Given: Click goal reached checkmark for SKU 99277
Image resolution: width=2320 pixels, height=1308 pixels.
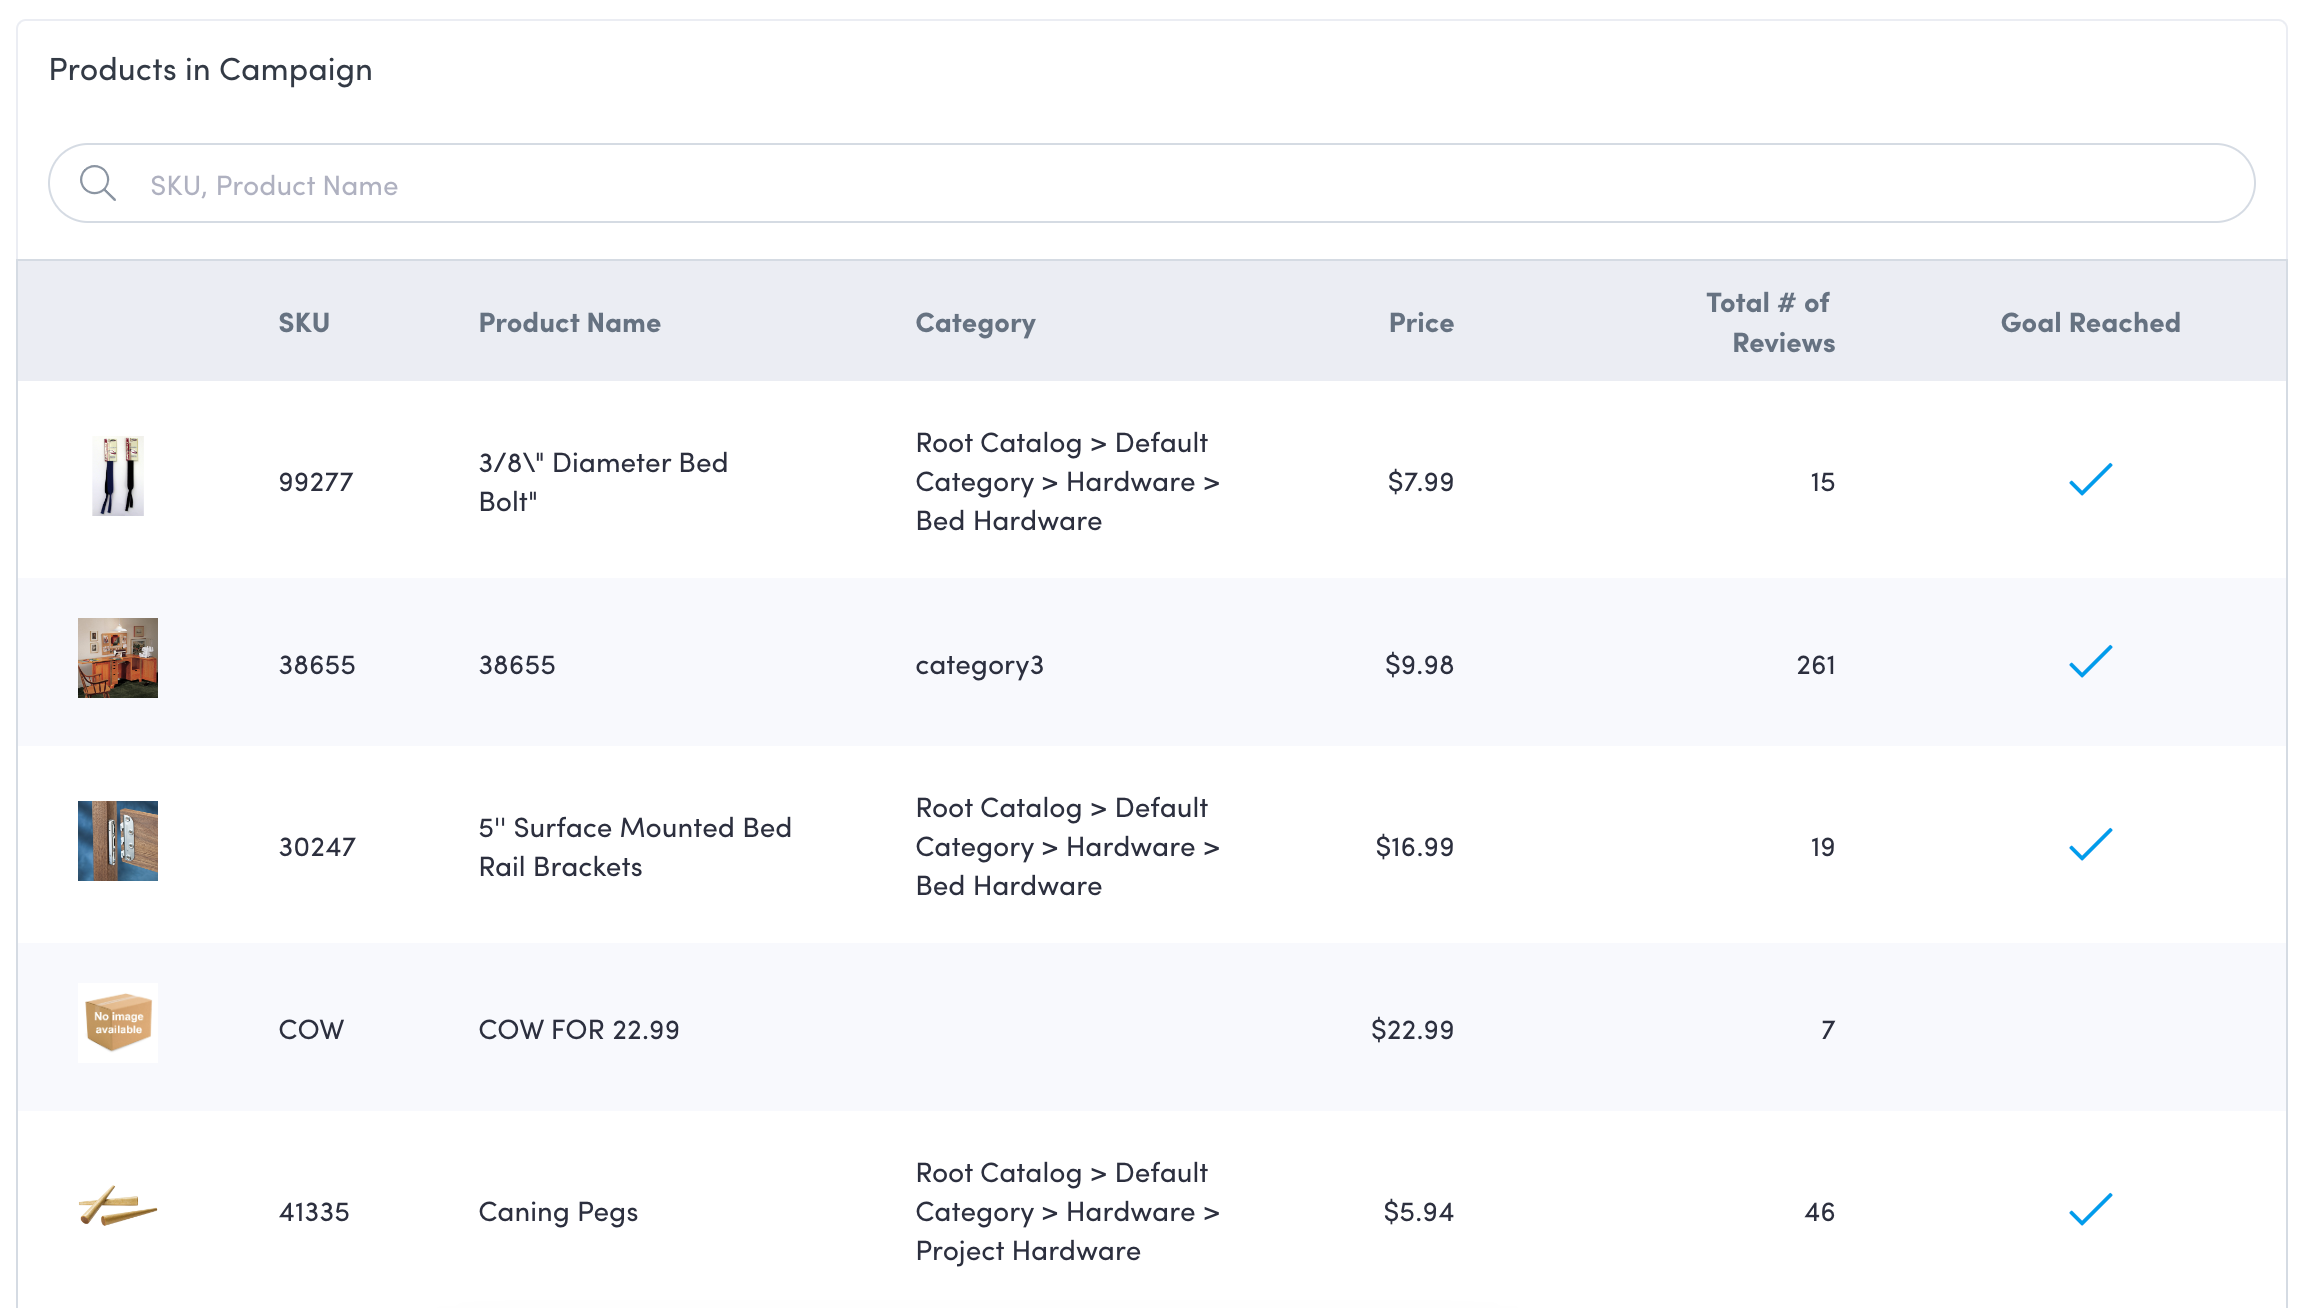Looking at the screenshot, I should pos(2090,480).
